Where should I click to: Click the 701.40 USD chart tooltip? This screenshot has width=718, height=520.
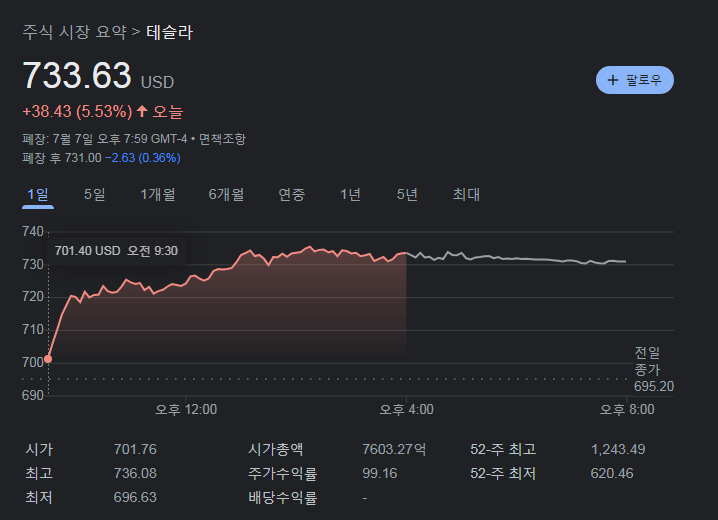tap(116, 251)
